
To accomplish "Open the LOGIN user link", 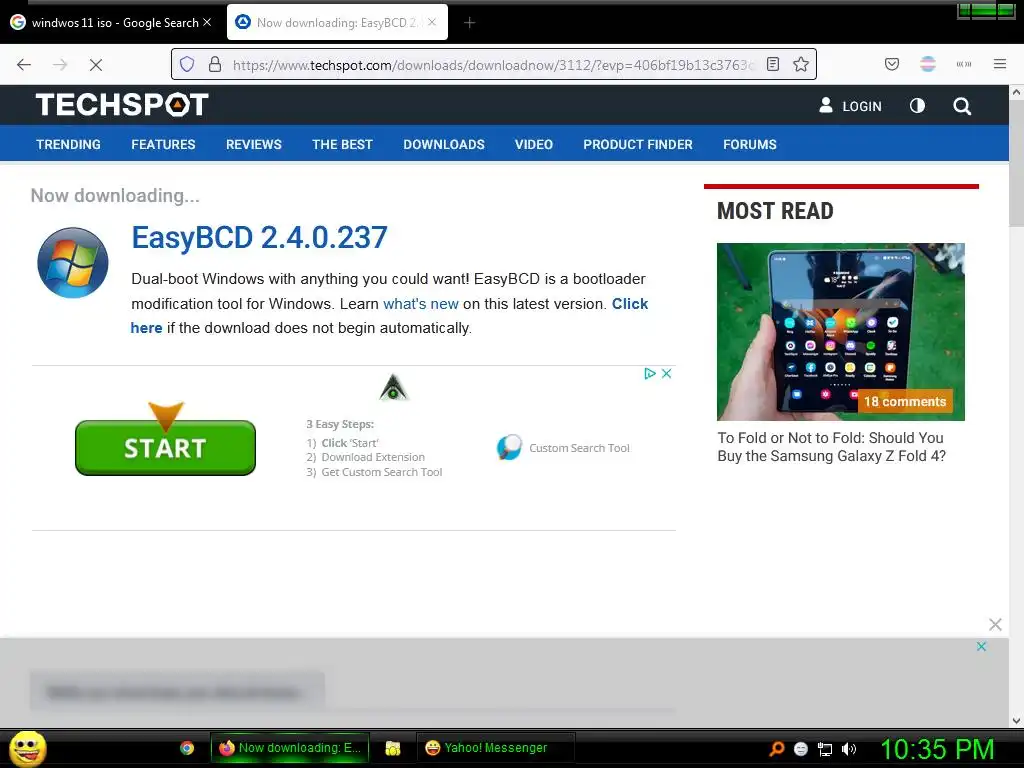I will pyautogui.click(x=850, y=106).
